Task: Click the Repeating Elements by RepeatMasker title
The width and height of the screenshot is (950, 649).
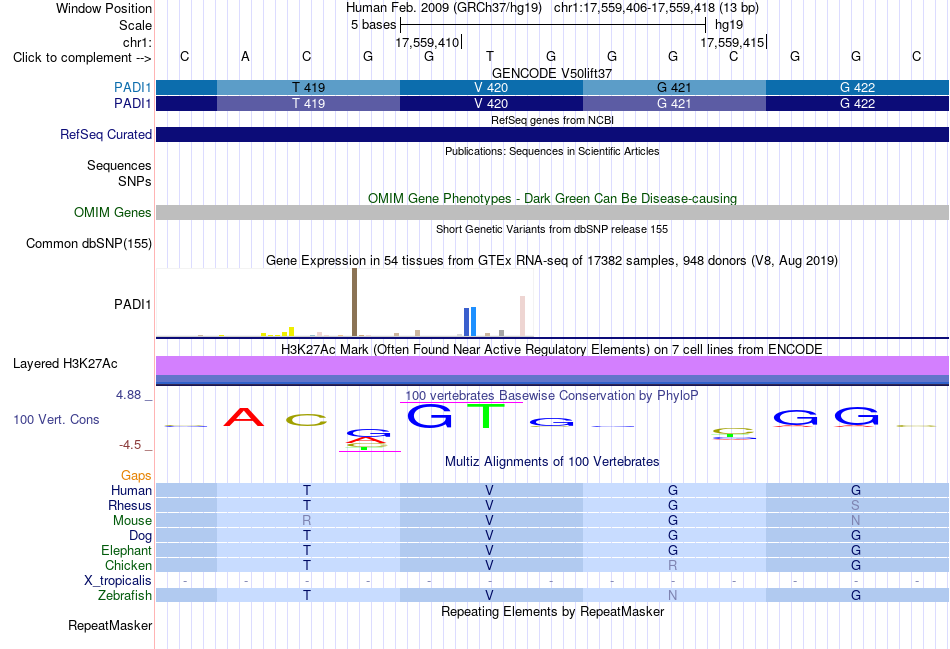Action: 552,611
